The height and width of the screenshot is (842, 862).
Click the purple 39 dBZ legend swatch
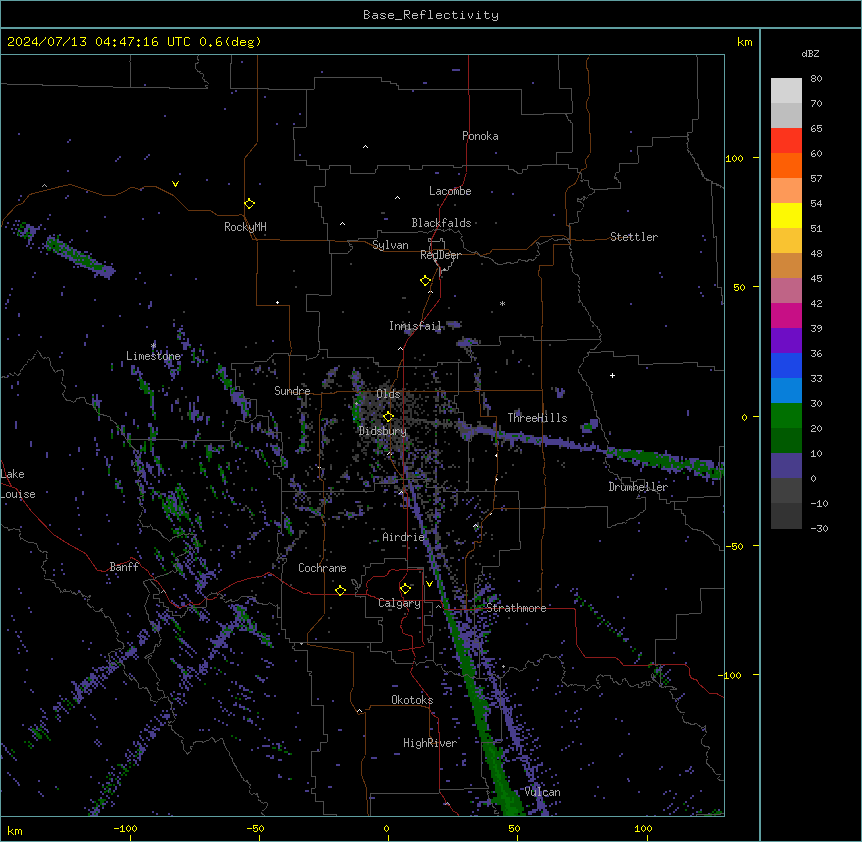pyautogui.click(x=786, y=340)
